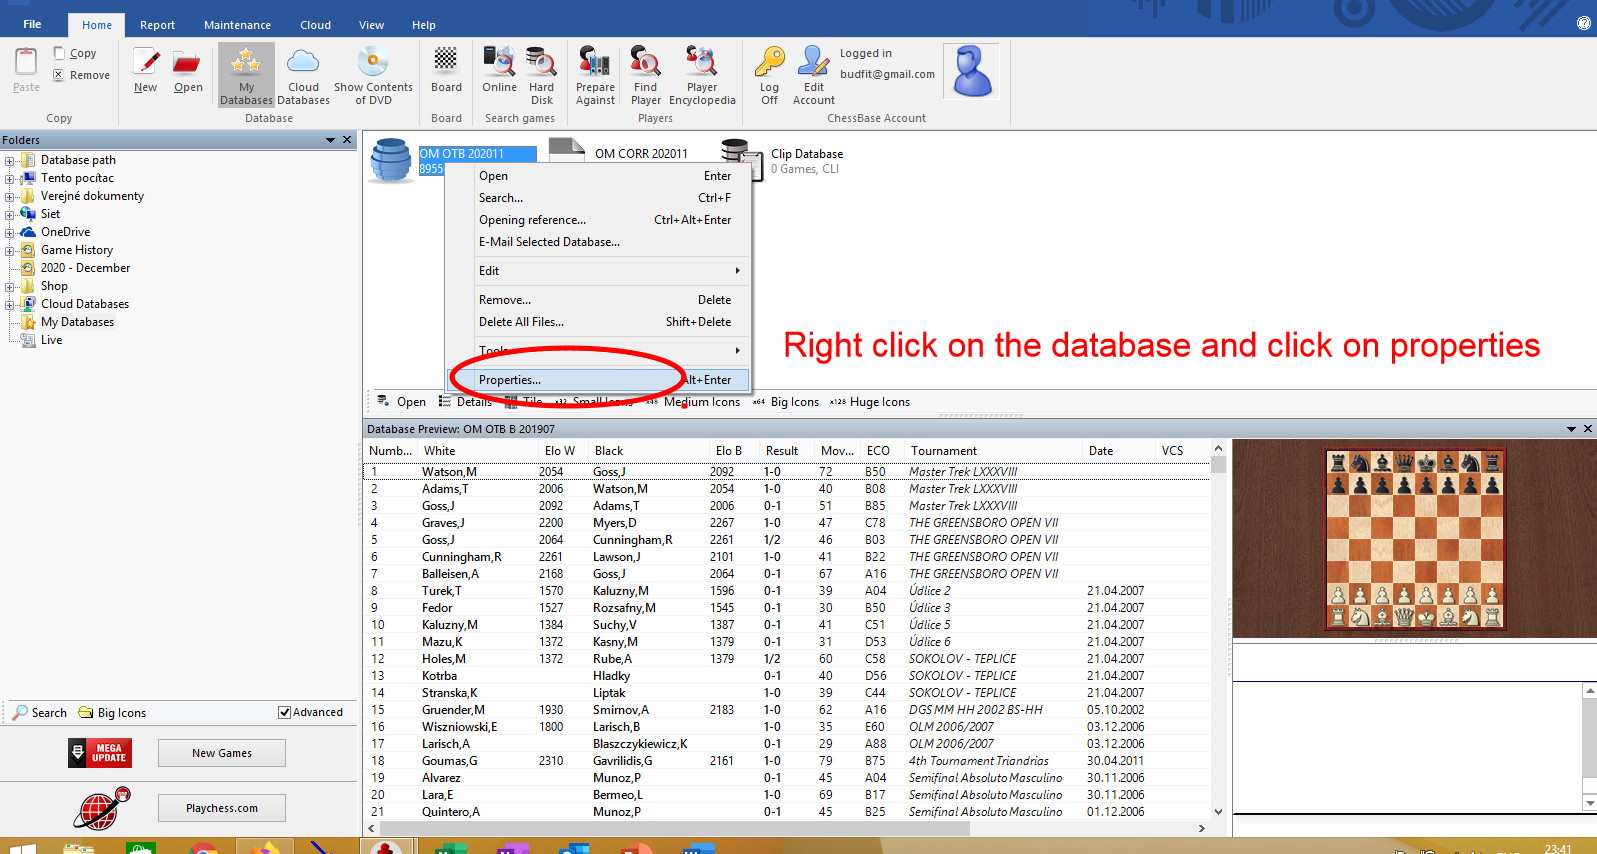1597x854 pixels.
Task: Click the New Games button
Action: pyautogui.click(x=222, y=753)
